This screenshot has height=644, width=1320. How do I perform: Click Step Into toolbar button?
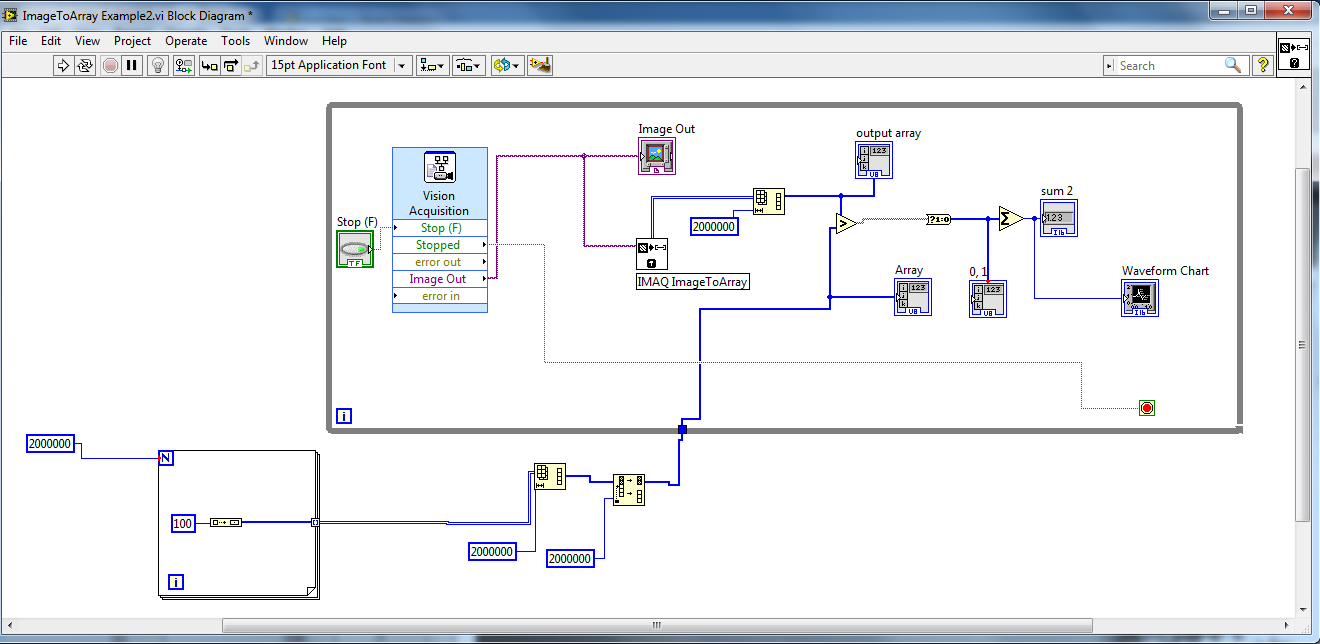[x=209, y=65]
